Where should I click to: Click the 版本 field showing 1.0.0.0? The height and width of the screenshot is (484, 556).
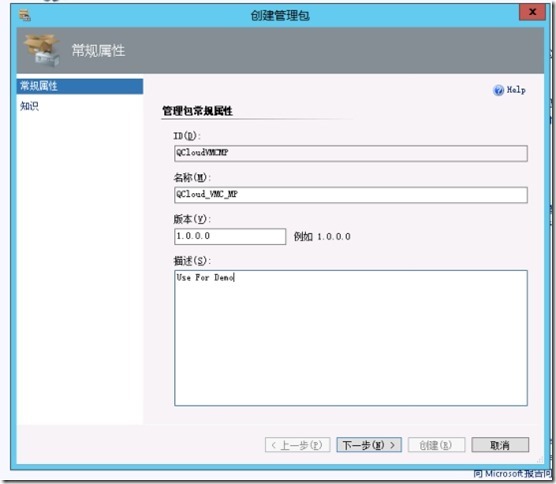tap(230, 236)
